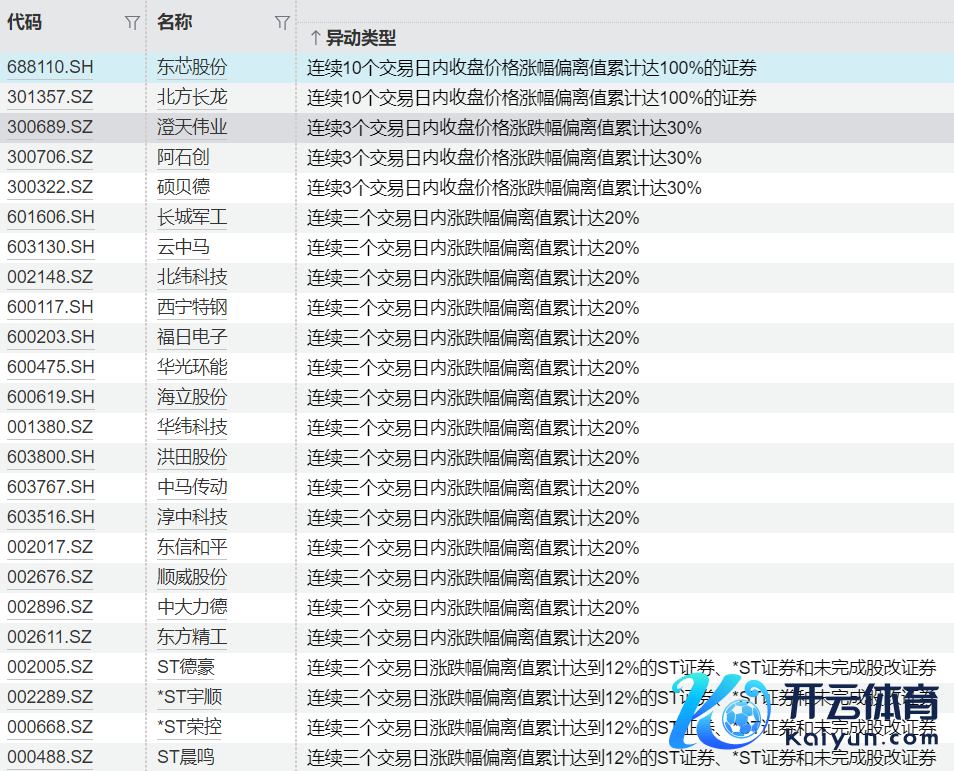Open the 东芯股份 stock name link
Image resolution: width=954 pixels, height=771 pixels.
192,68
